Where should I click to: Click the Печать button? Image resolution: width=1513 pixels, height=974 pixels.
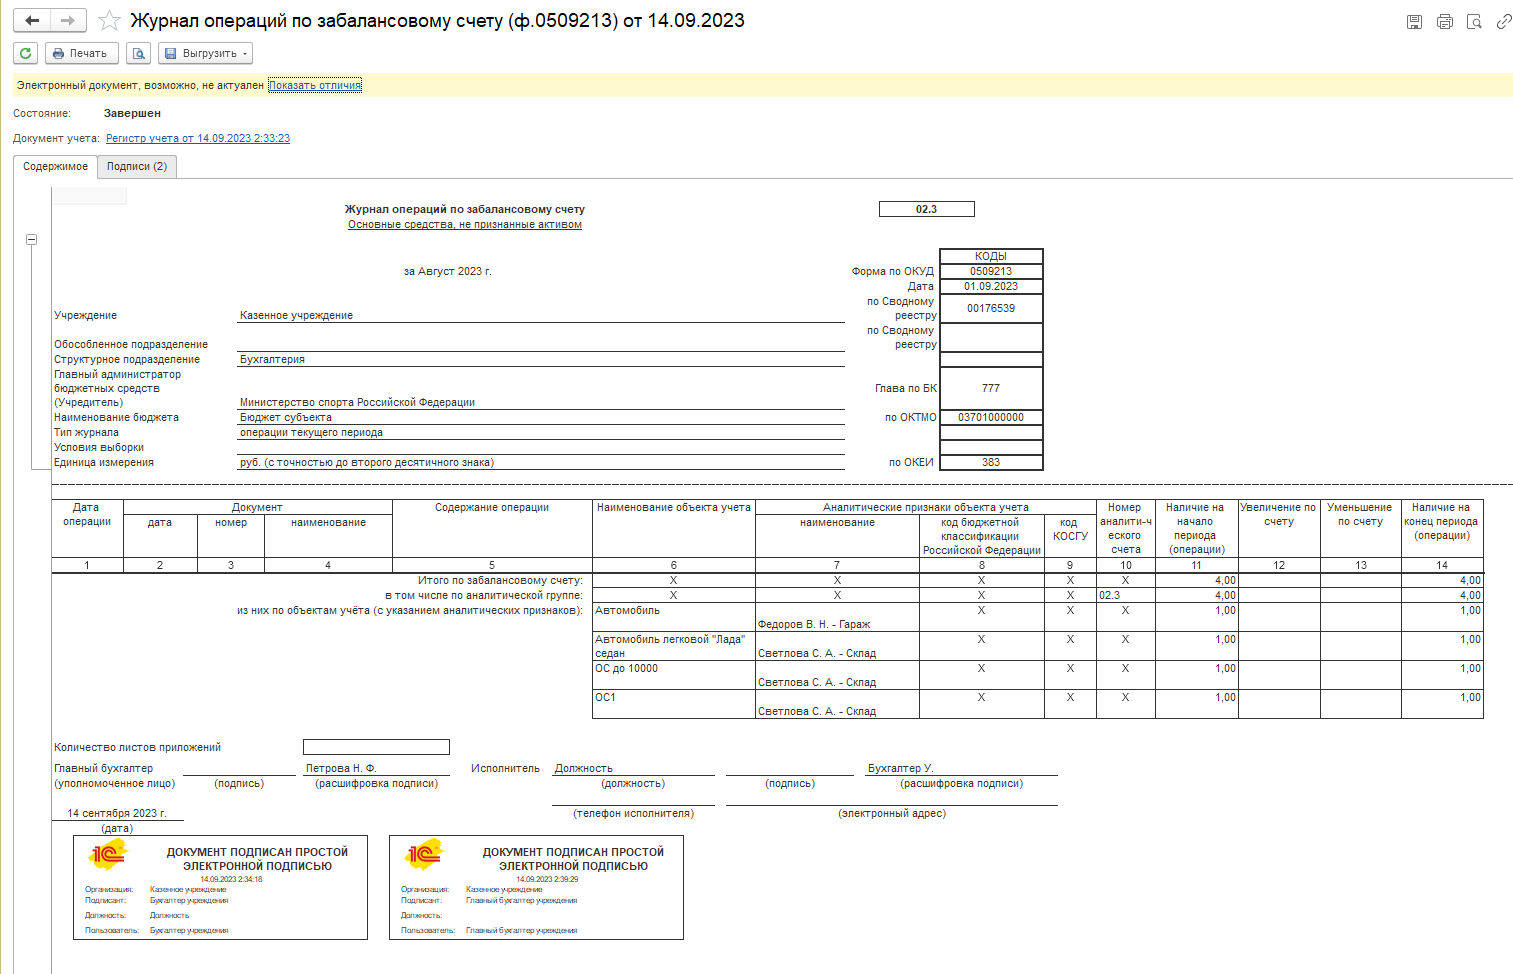[x=82, y=53]
